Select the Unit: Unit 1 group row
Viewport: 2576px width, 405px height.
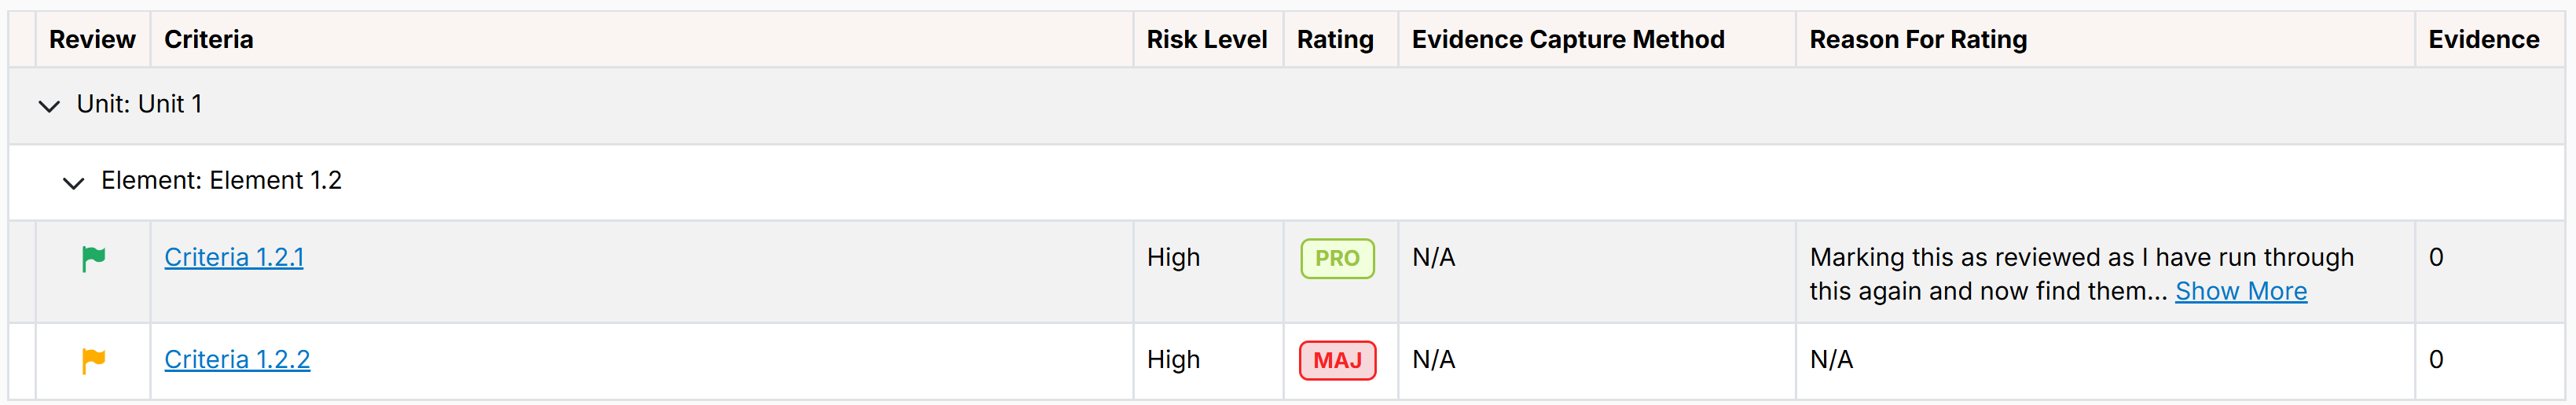pos(1286,105)
